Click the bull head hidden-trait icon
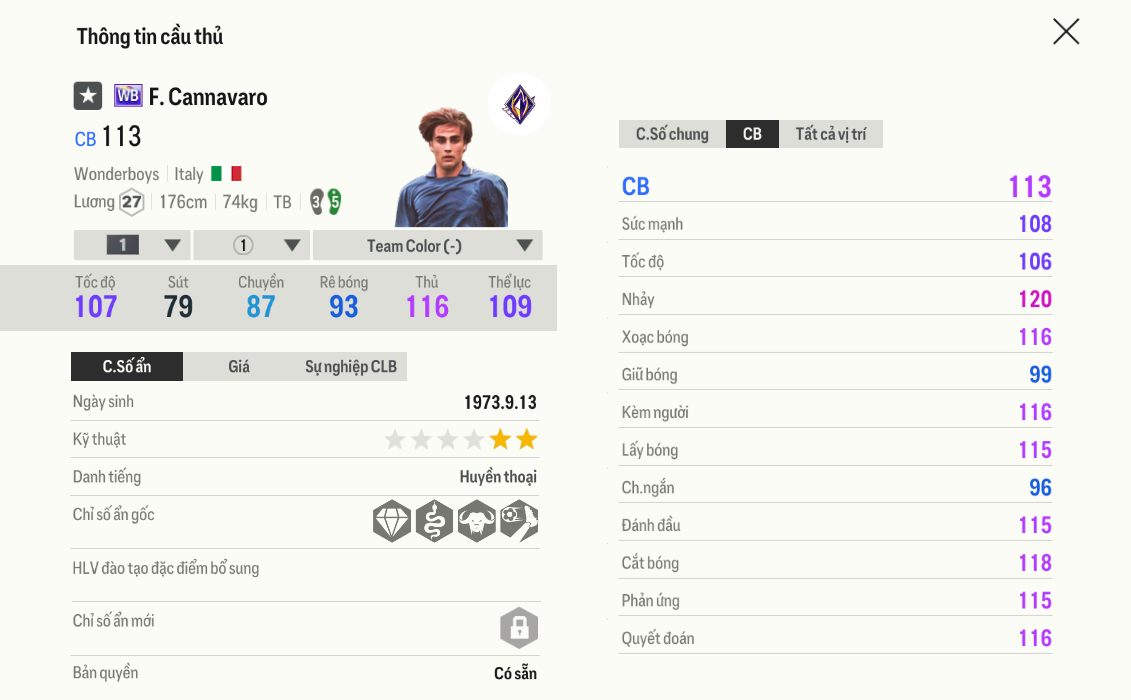 (477, 521)
